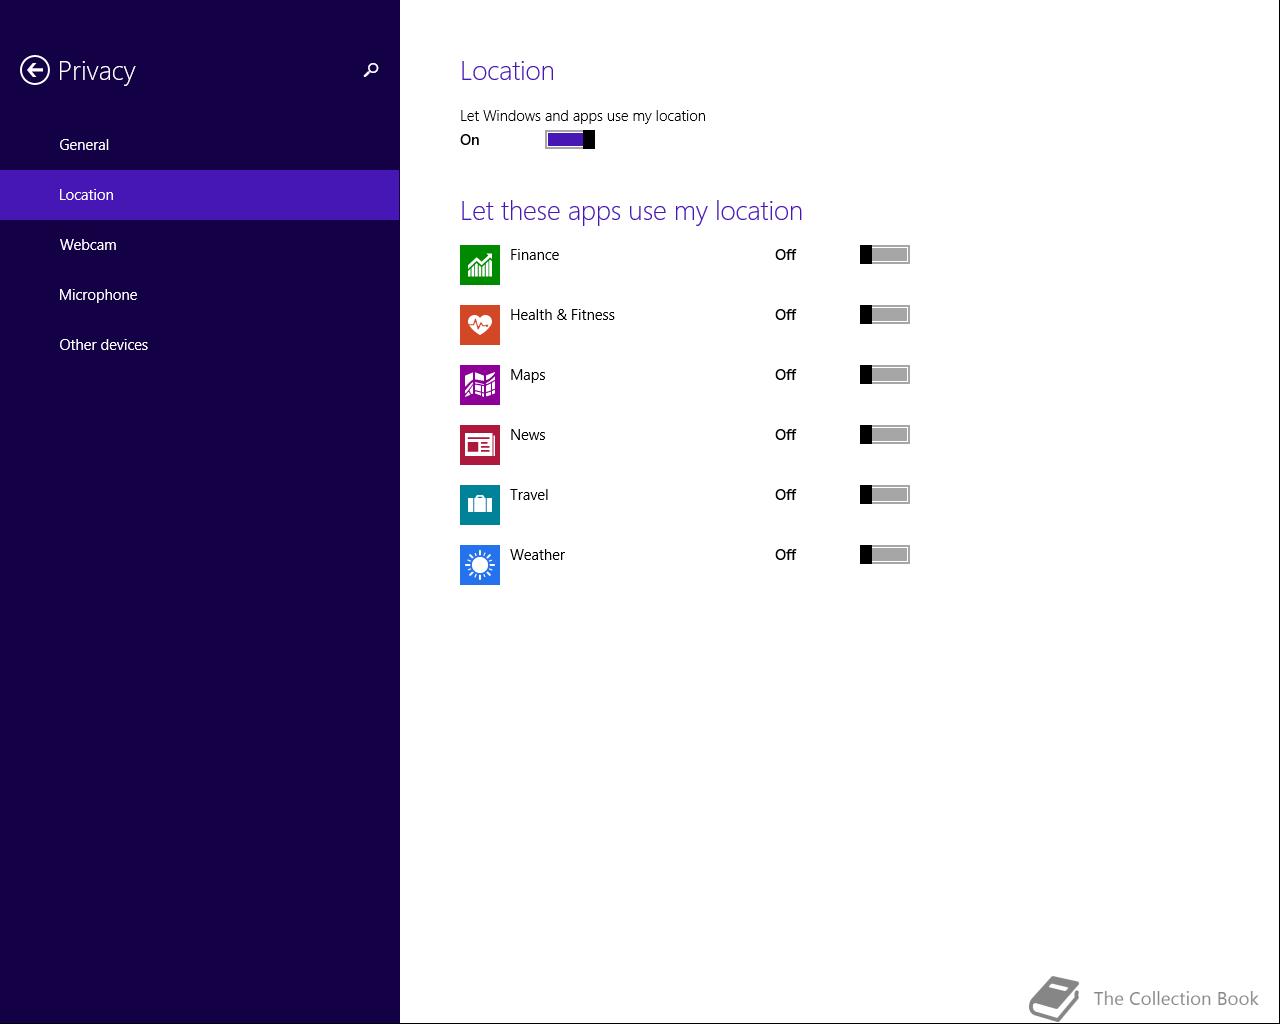1280x1024 pixels.
Task: Open the General privacy section
Action: click(x=200, y=145)
